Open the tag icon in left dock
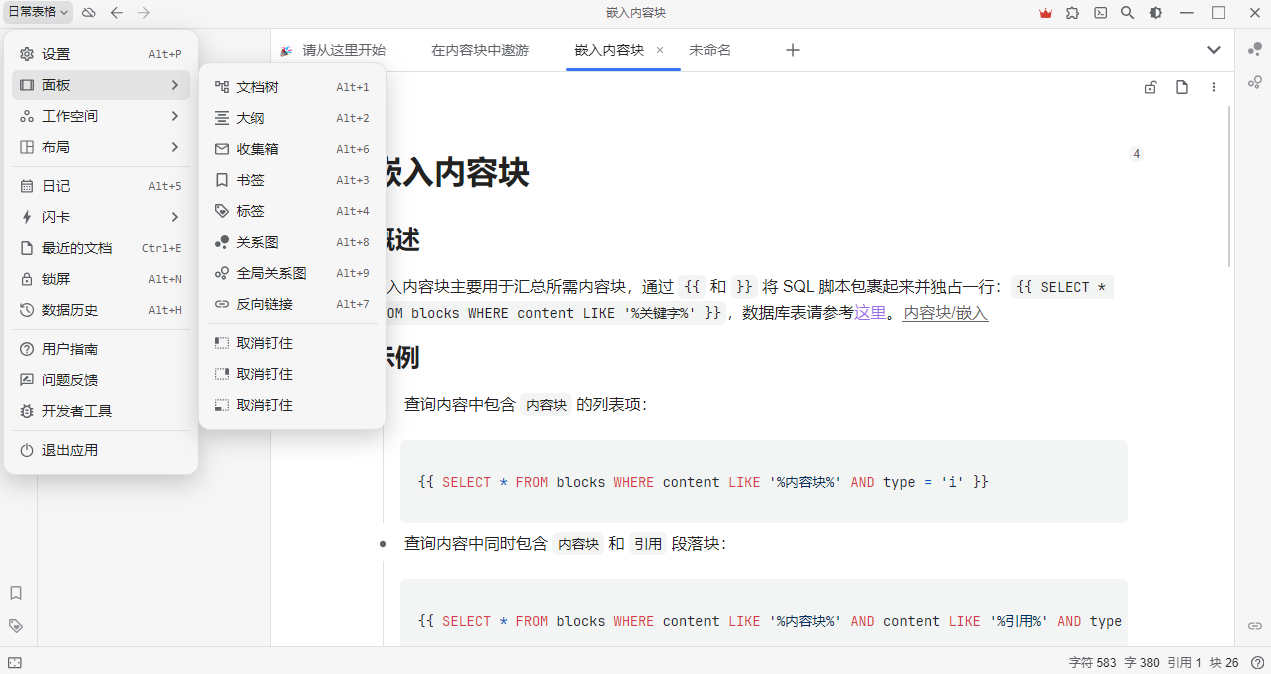This screenshot has width=1271, height=674. coord(16,625)
